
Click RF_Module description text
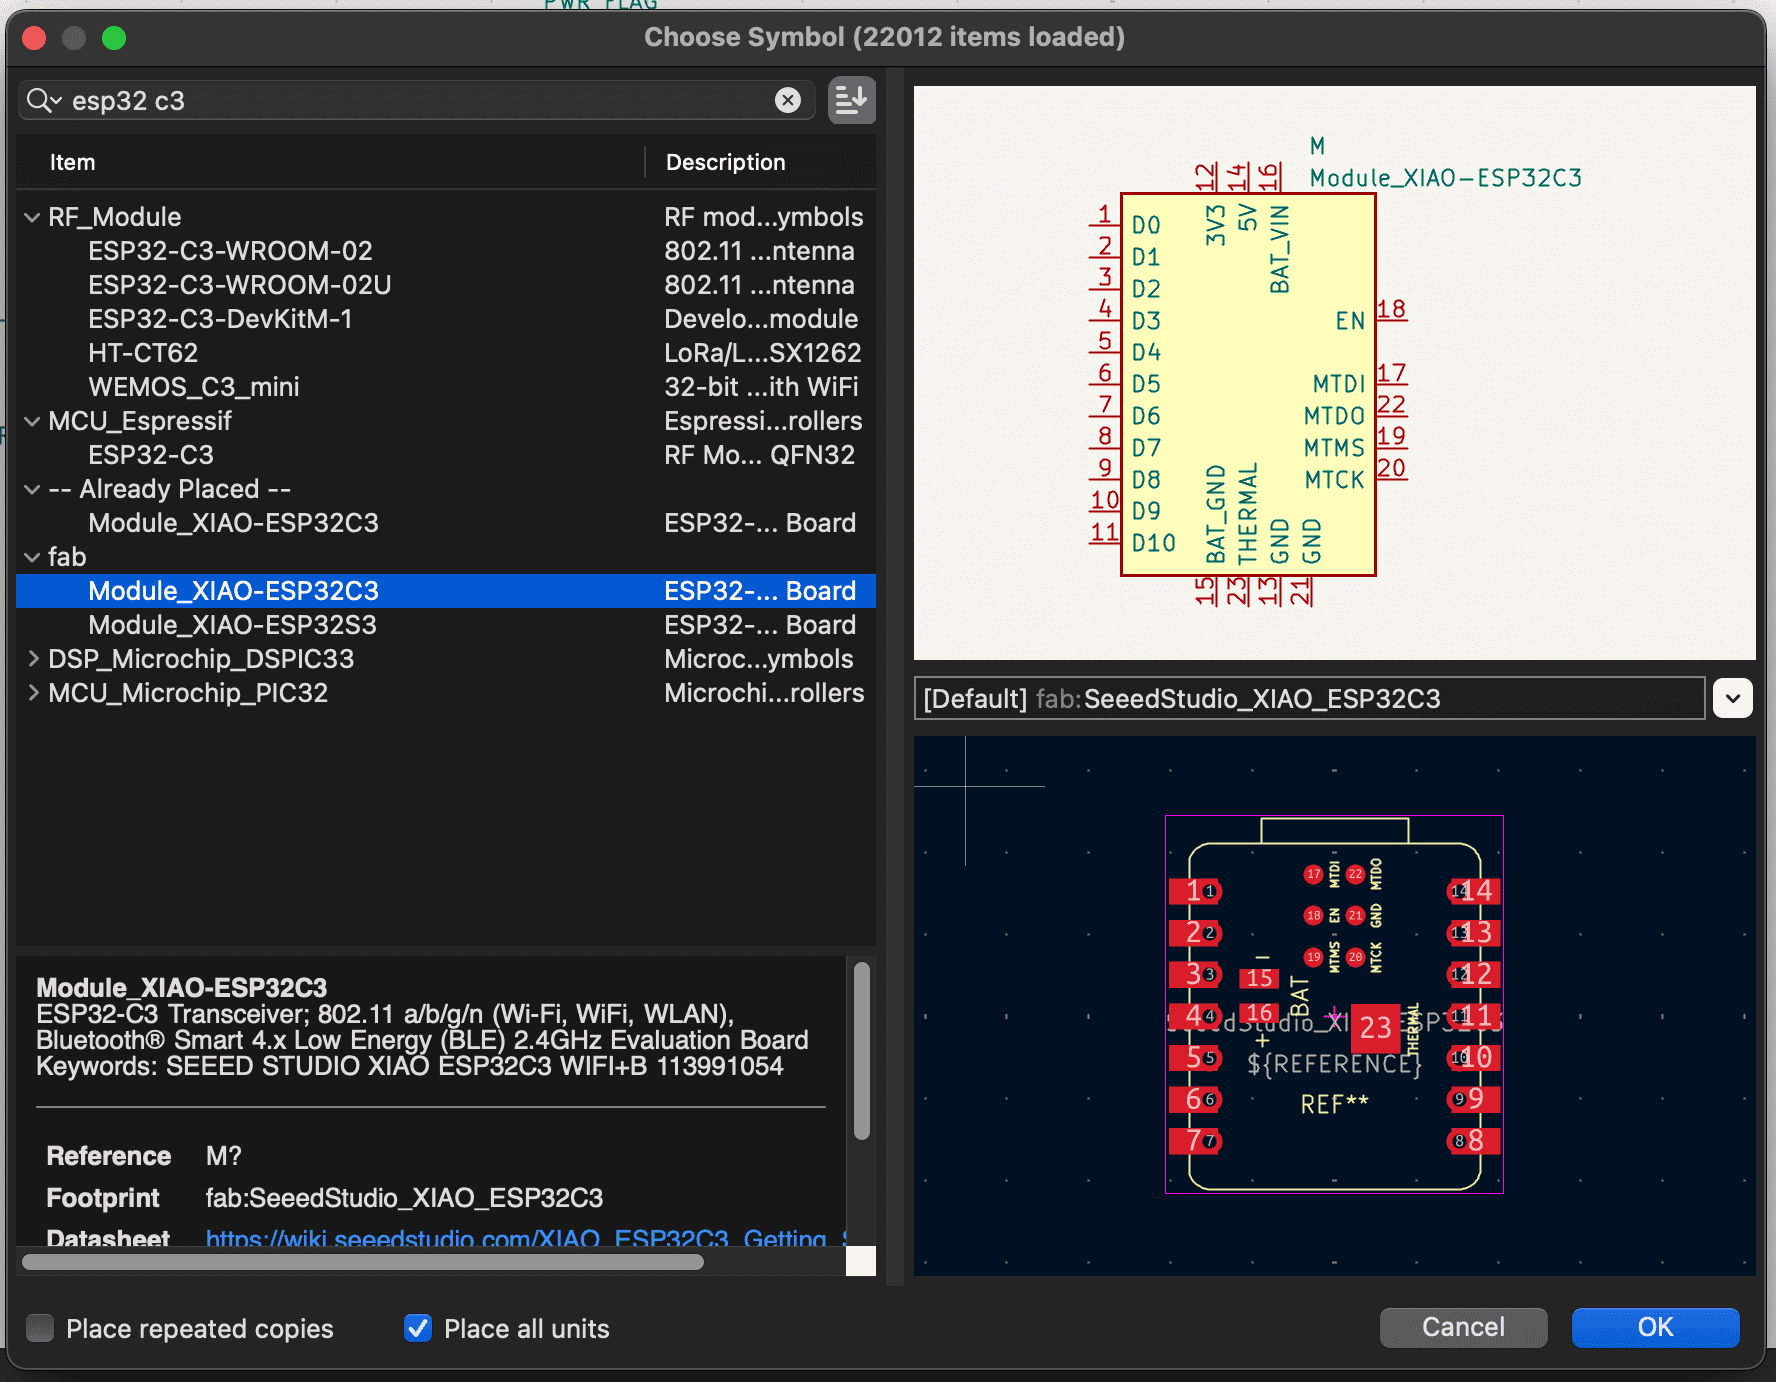[764, 217]
